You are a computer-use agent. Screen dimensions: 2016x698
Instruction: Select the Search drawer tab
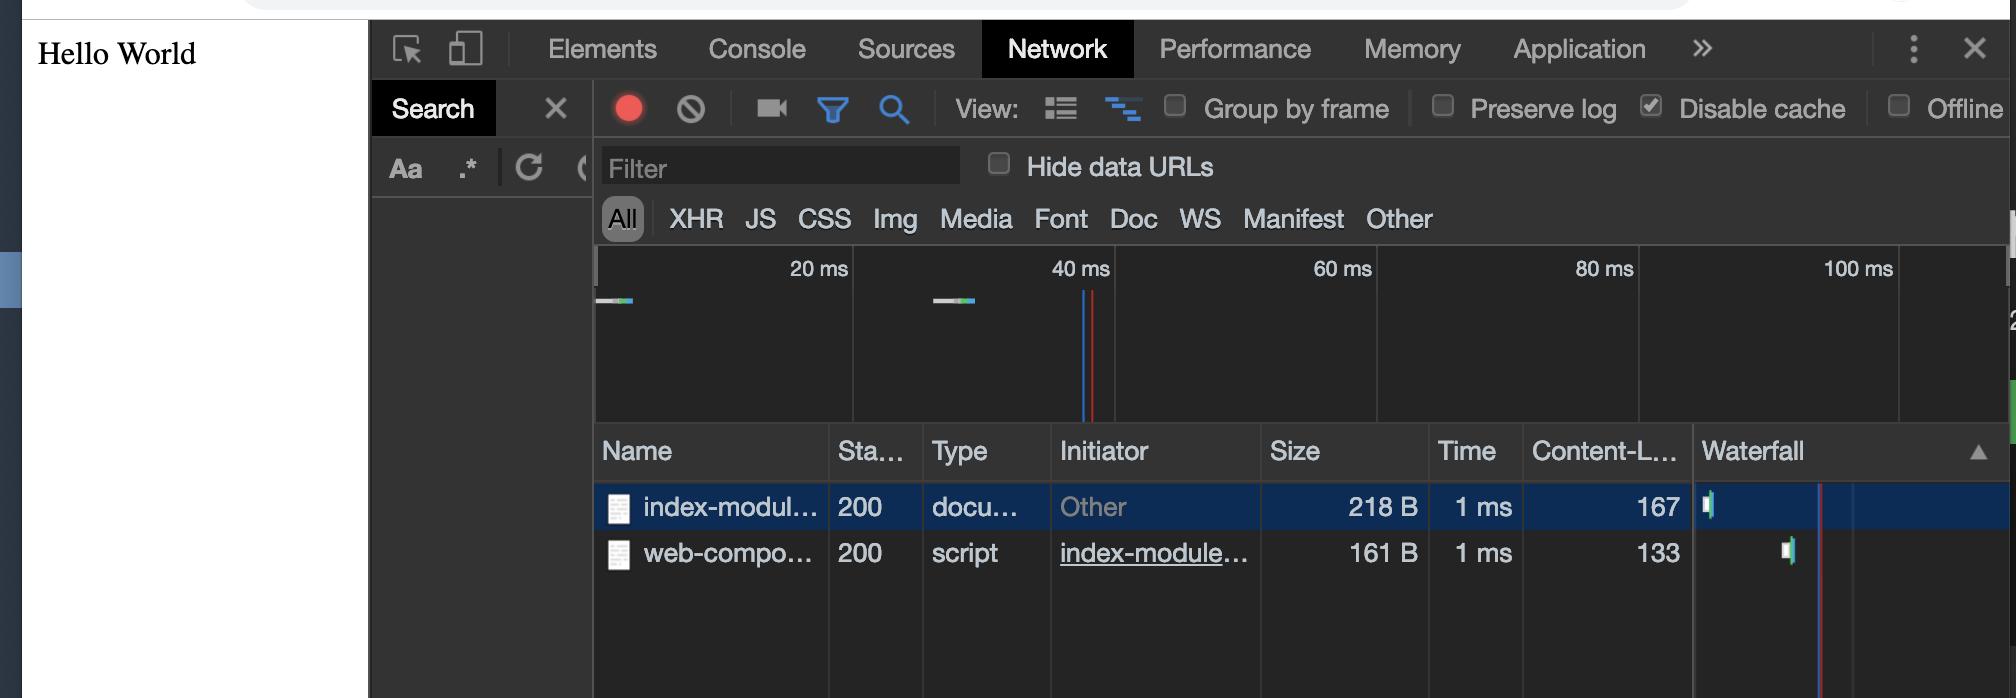click(x=433, y=108)
